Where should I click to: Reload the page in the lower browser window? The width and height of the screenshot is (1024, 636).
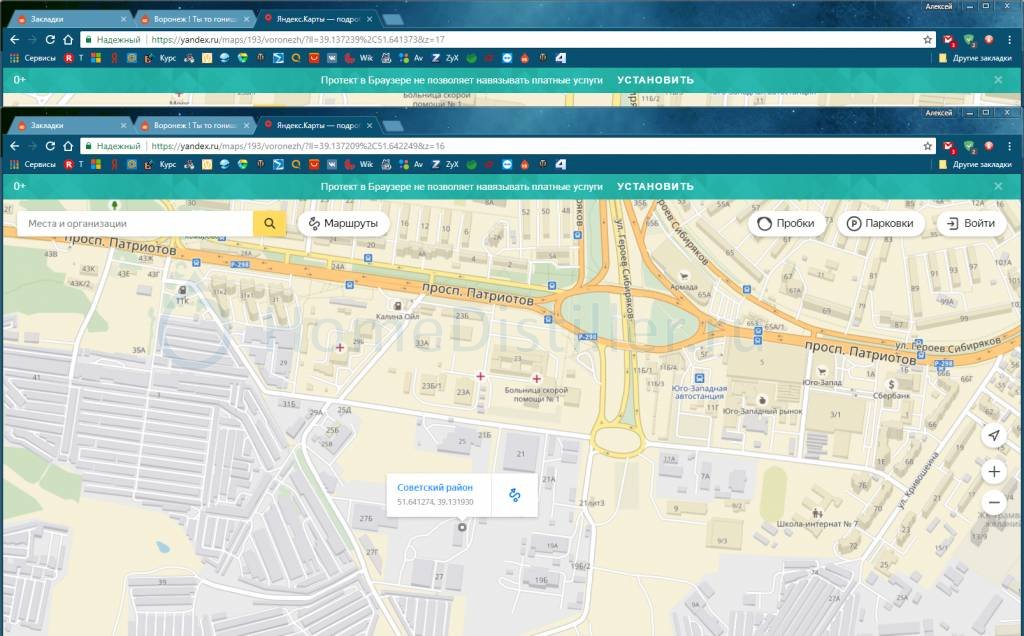click(50, 146)
